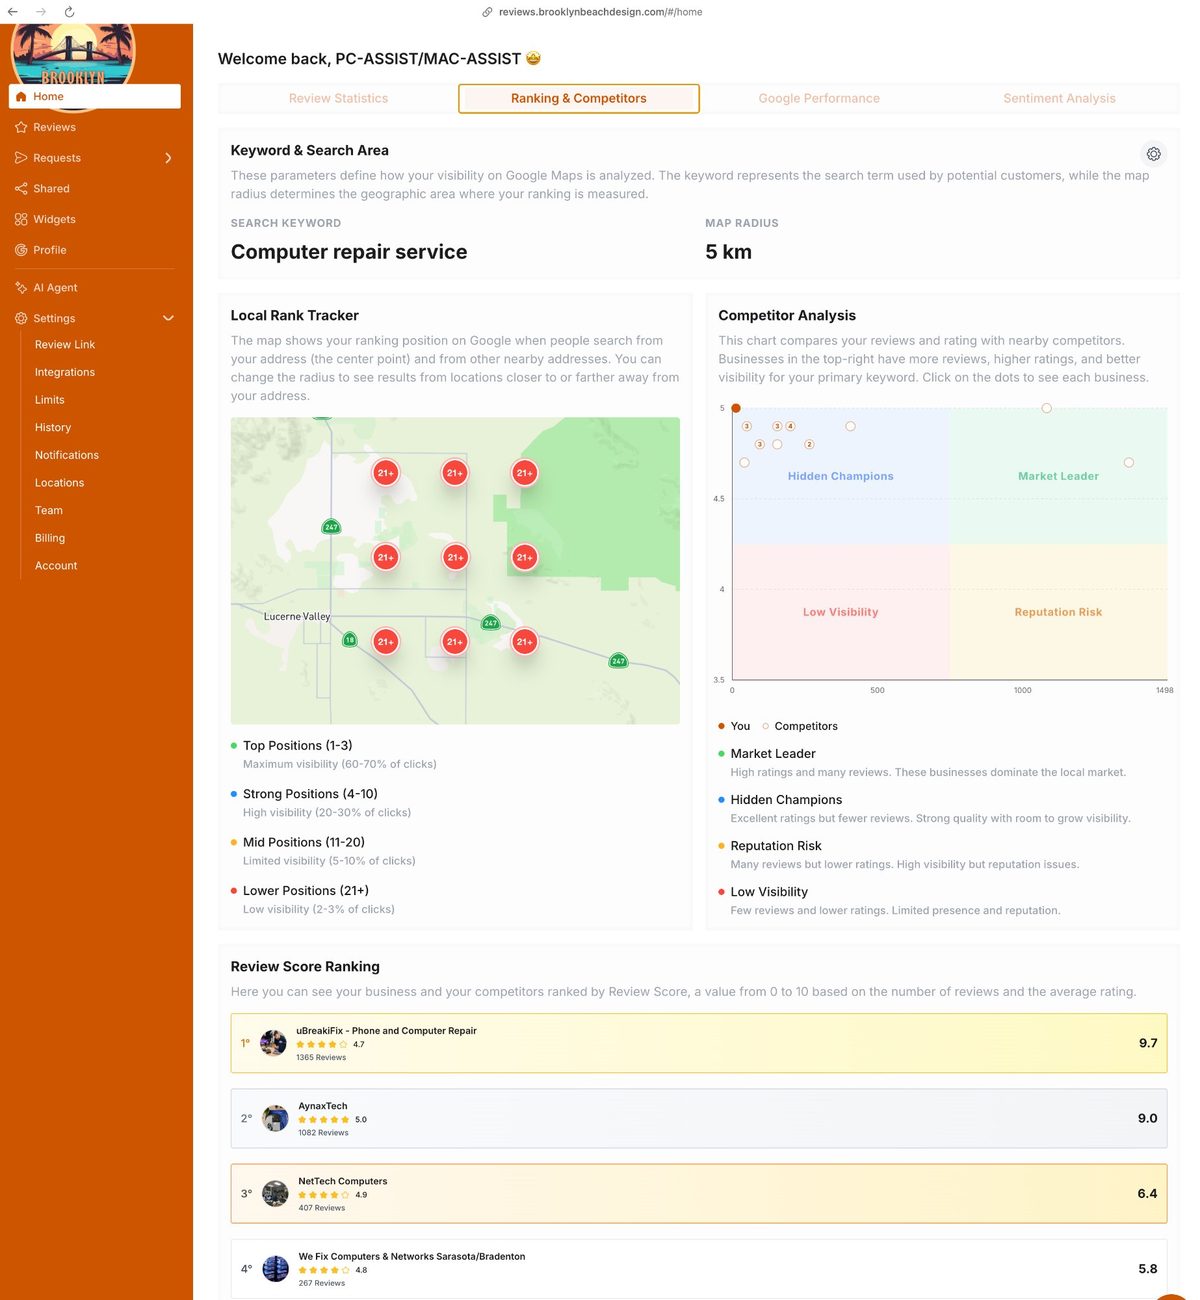1200x1300 pixels.
Task: Click the Requests send arrow icon
Action: (x=21, y=158)
